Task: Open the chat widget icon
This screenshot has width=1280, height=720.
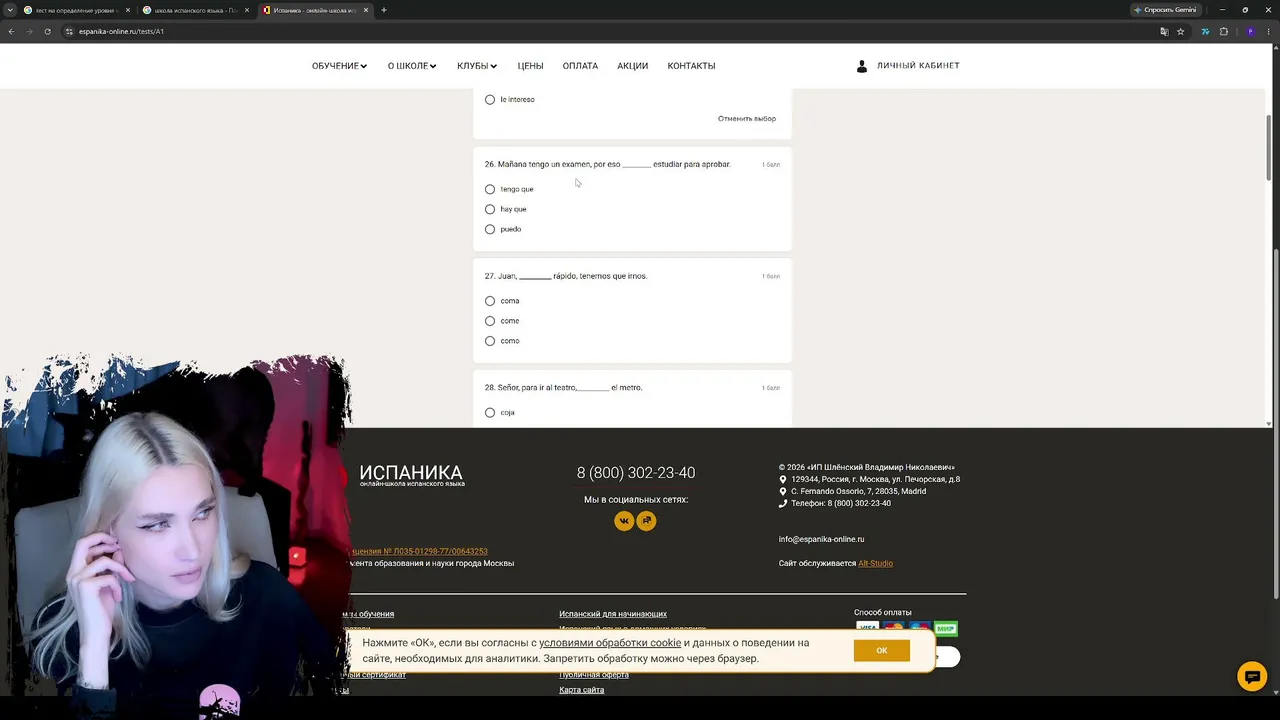Action: pos(1252,676)
